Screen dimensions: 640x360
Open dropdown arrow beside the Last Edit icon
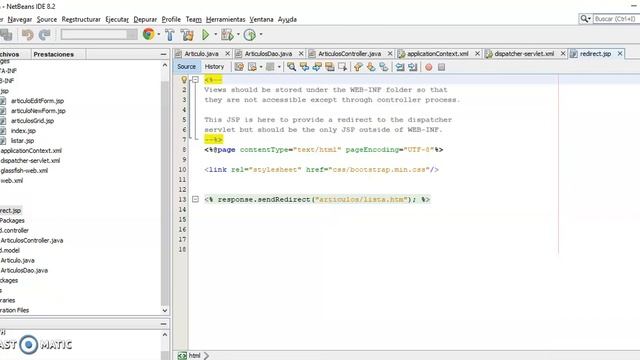tap(261, 67)
